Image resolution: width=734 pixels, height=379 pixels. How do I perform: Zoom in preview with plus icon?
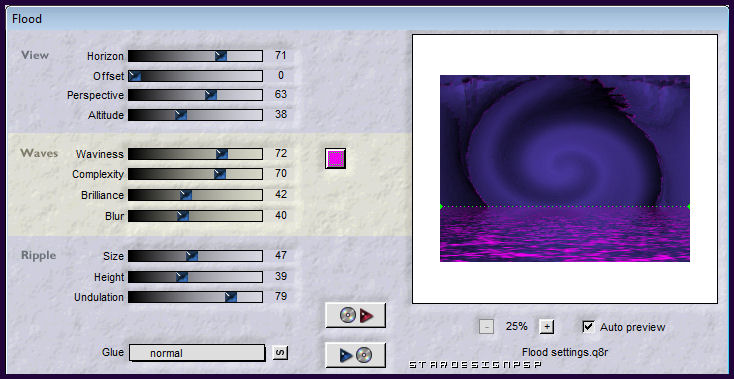(x=546, y=327)
